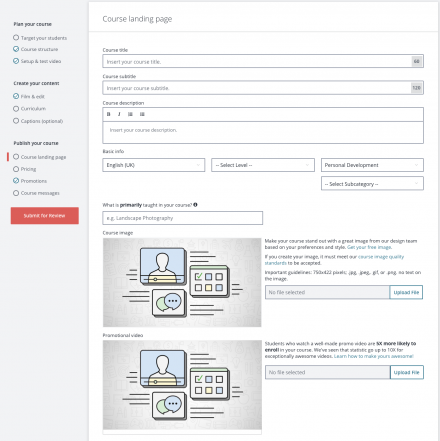Apply italic formatting in description toolbar
This screenshot has width=440, height=441.
(119, 114)
